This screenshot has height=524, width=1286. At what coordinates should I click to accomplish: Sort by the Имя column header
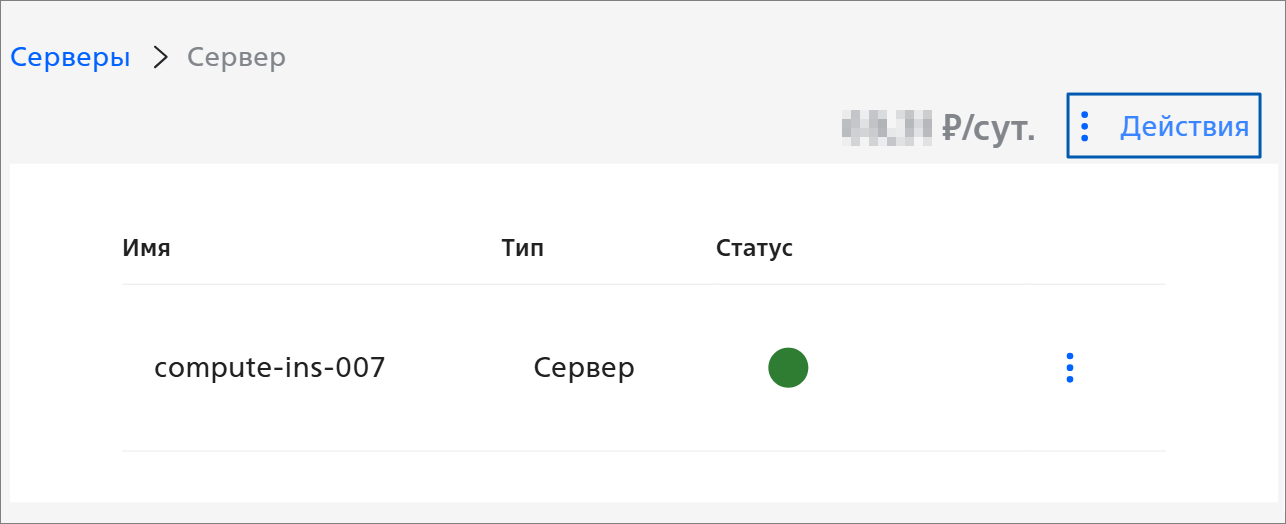click(x=146, y=248)
